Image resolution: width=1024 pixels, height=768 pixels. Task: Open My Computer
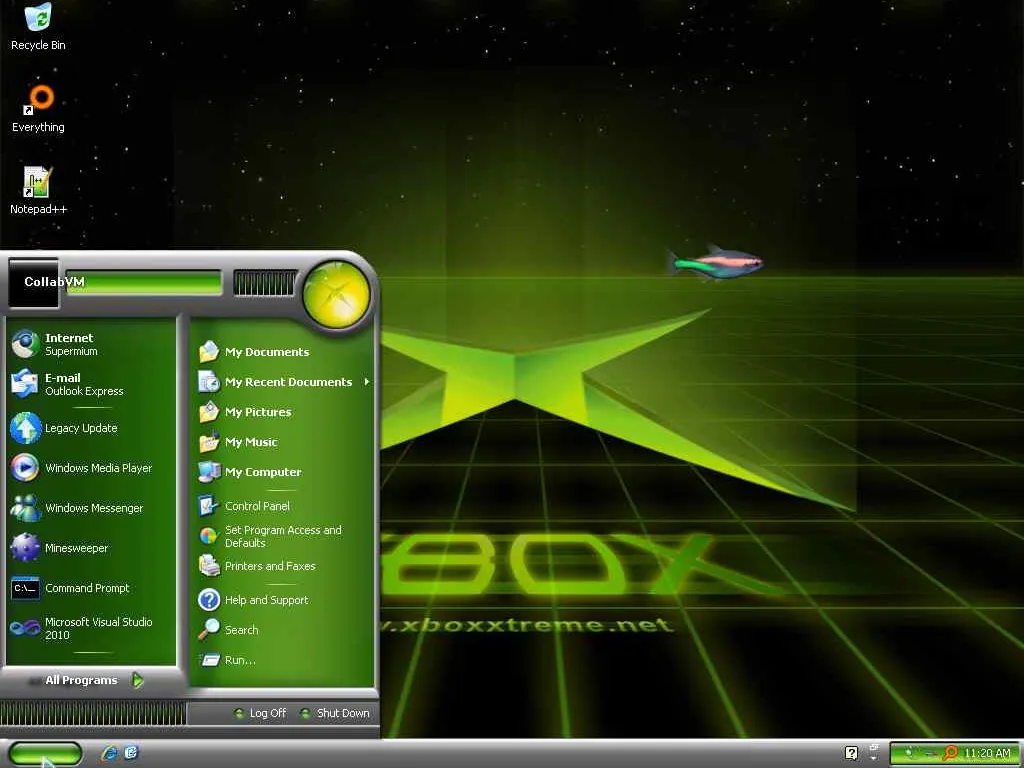pos(284,472)
